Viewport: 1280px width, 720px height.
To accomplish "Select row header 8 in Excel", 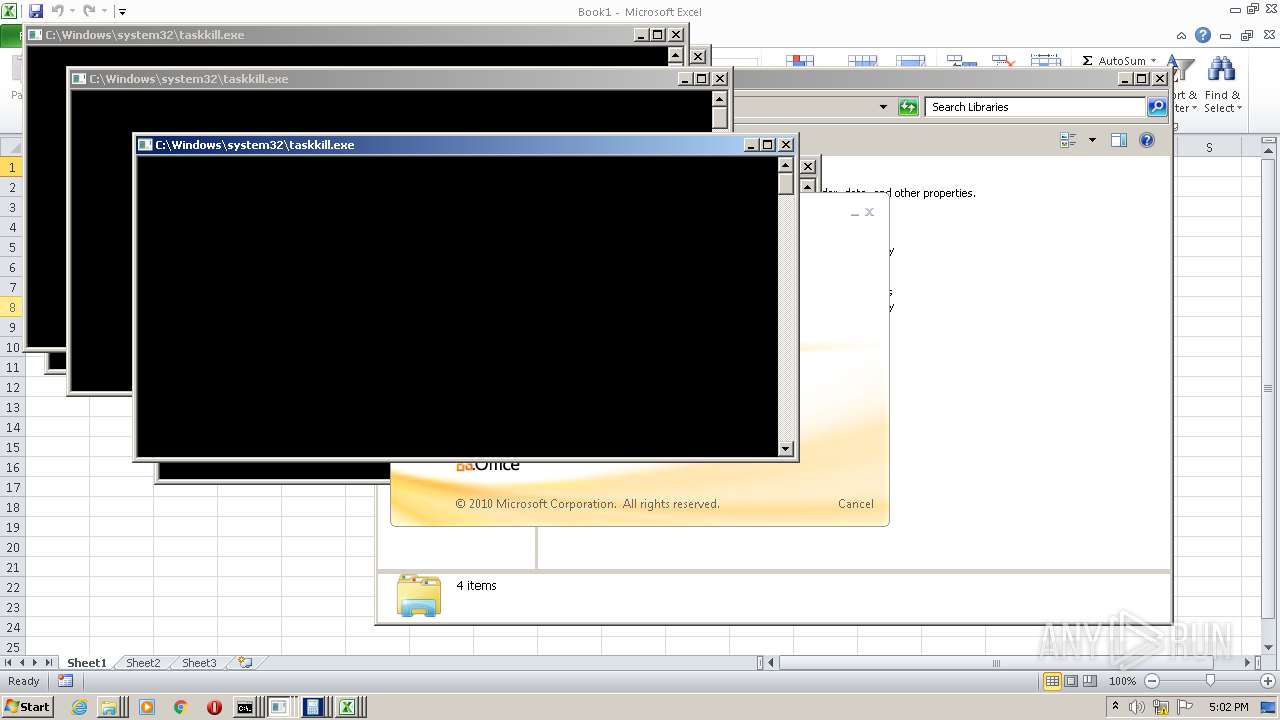I will tap(12, 307).
